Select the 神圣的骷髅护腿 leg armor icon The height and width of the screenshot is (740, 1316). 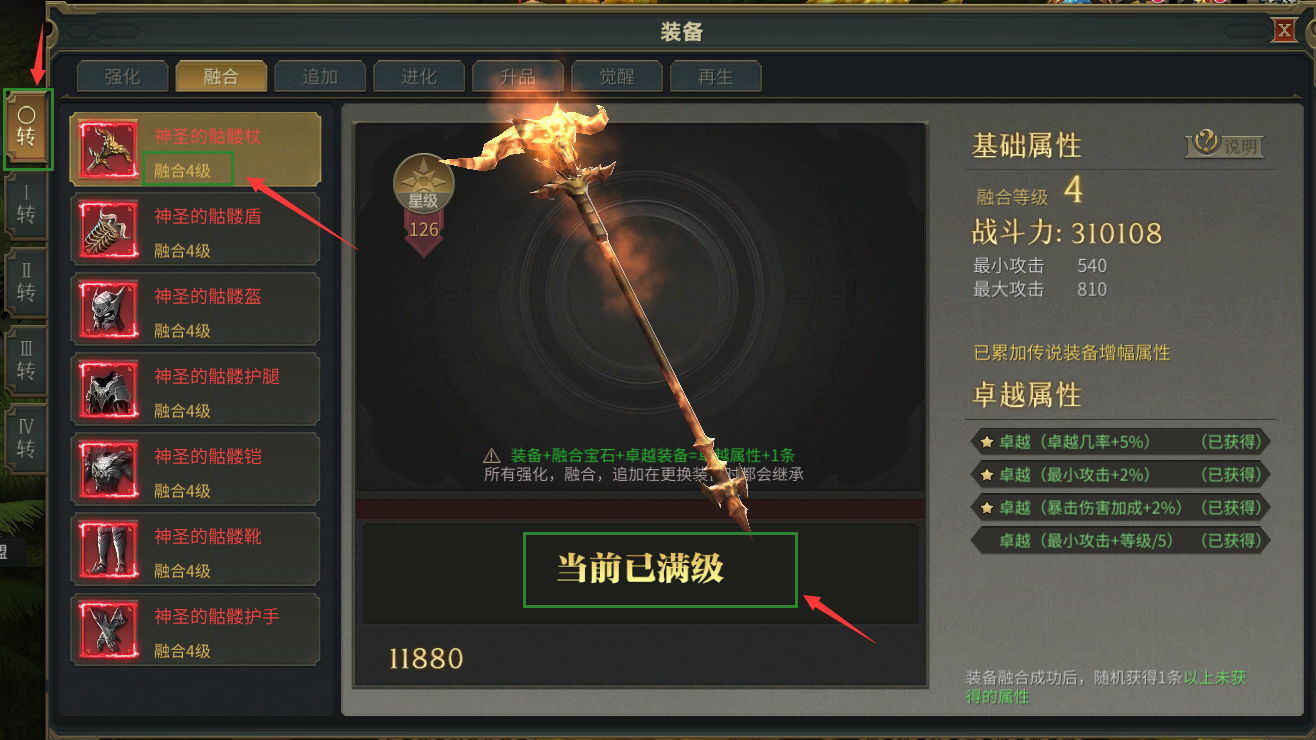click(x=108, y=390)
